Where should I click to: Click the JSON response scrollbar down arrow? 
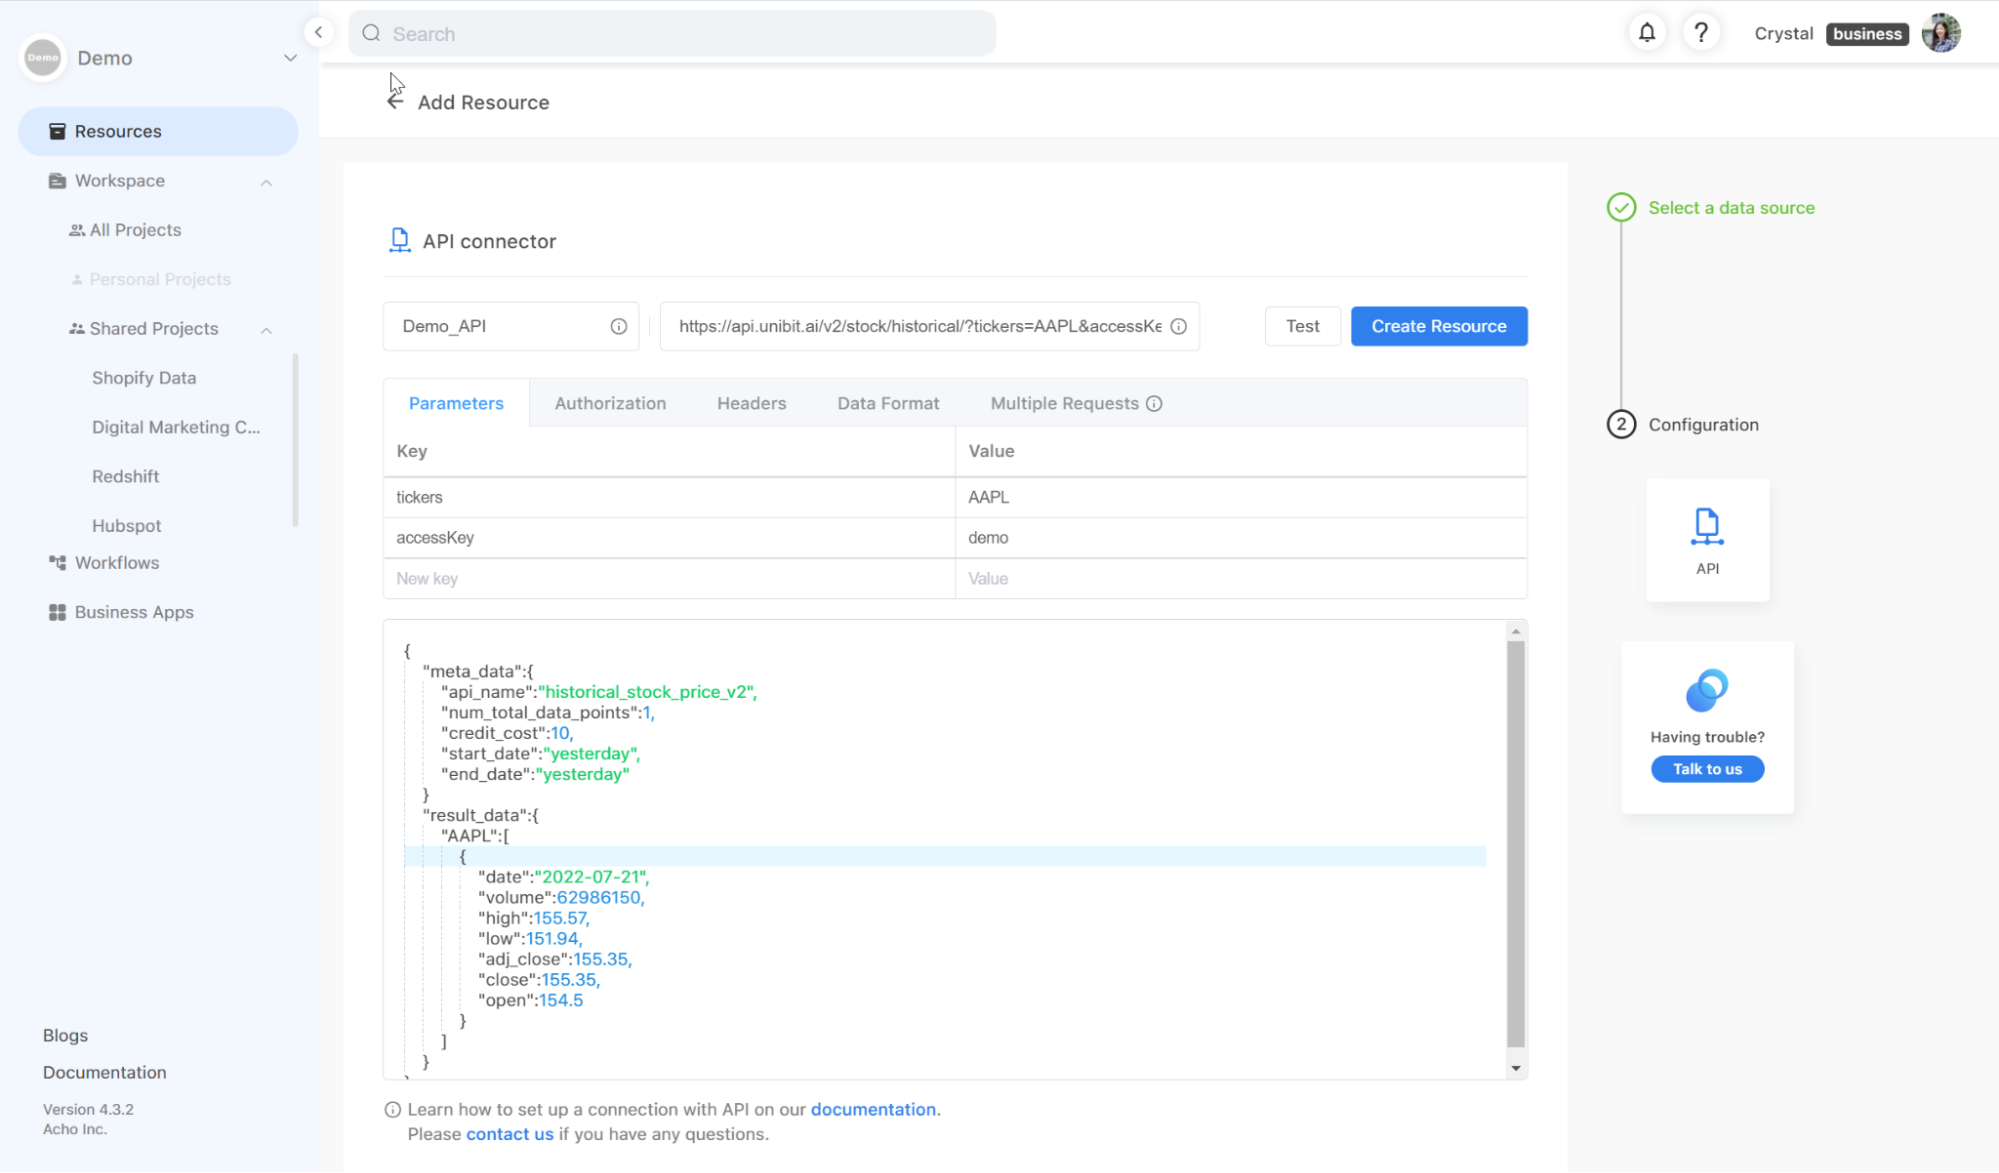pyautogui.click(x=1516, y=1068)
